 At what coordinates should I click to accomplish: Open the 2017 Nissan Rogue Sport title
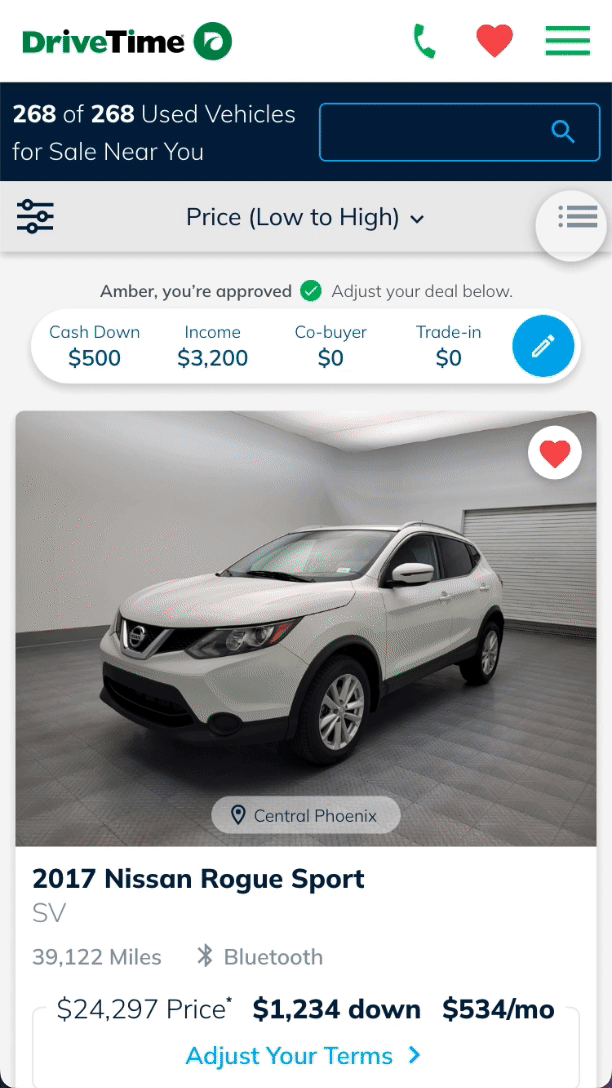click(198, 879)
